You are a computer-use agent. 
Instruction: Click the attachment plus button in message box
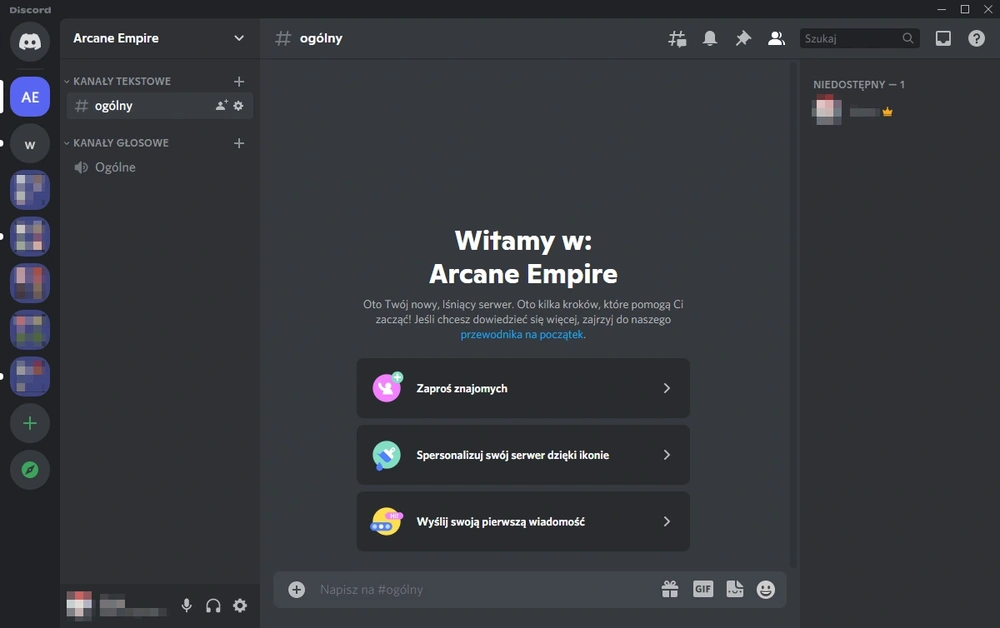pos(297,589)
